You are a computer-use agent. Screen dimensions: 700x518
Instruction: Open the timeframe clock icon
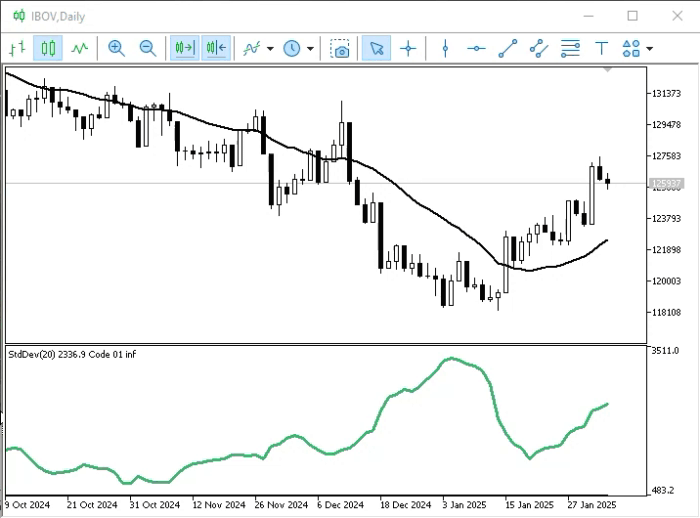(x=292, y=48)
